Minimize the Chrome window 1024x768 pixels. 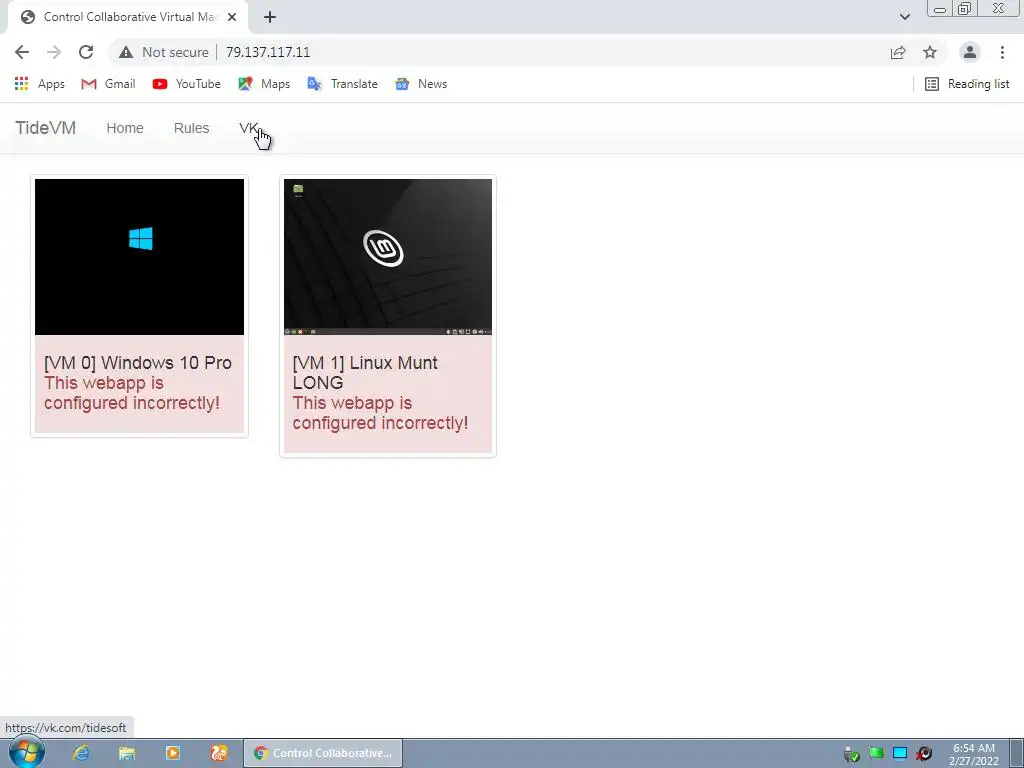tap(940, 9)
